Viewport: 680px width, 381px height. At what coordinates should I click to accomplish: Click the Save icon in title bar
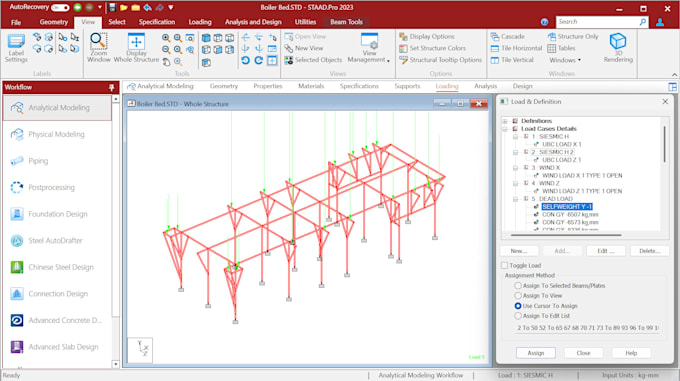tap(112, 7)
